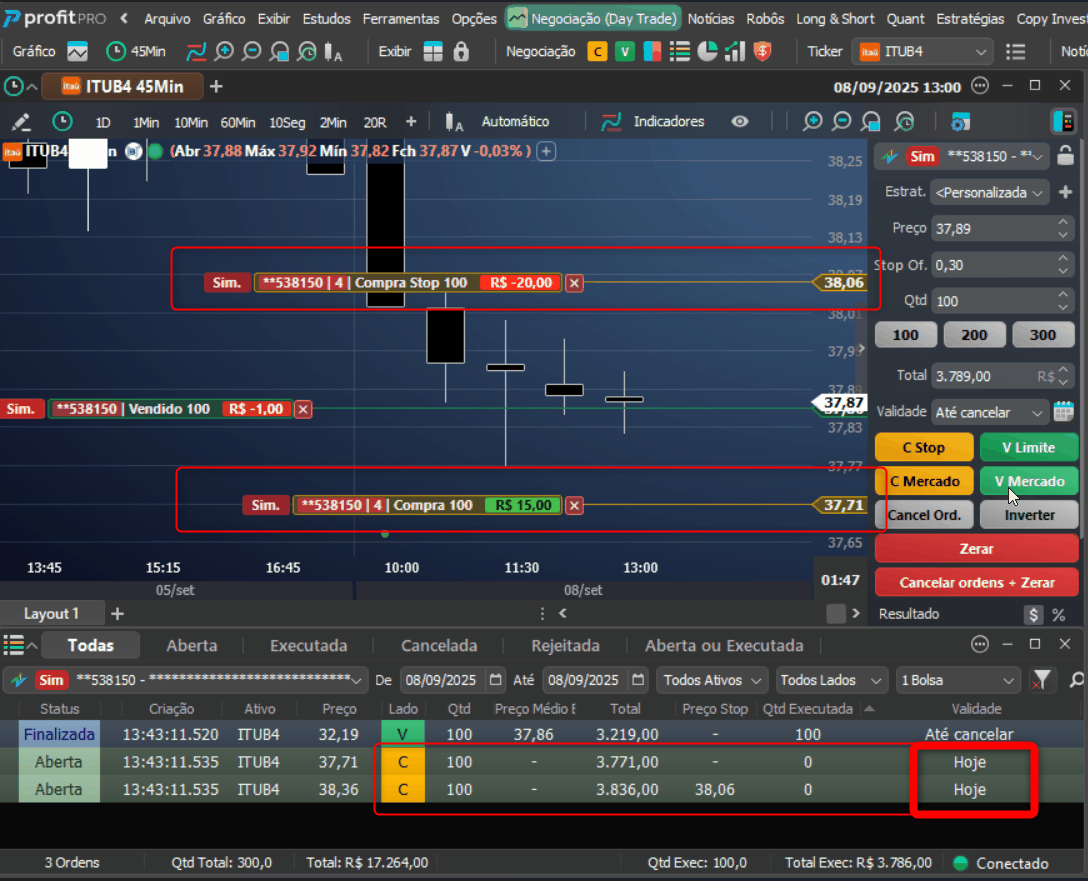Open the Validade Até cancelar dropdown
The height and width of the screenshot is (881, 1088).
point(989,413)
